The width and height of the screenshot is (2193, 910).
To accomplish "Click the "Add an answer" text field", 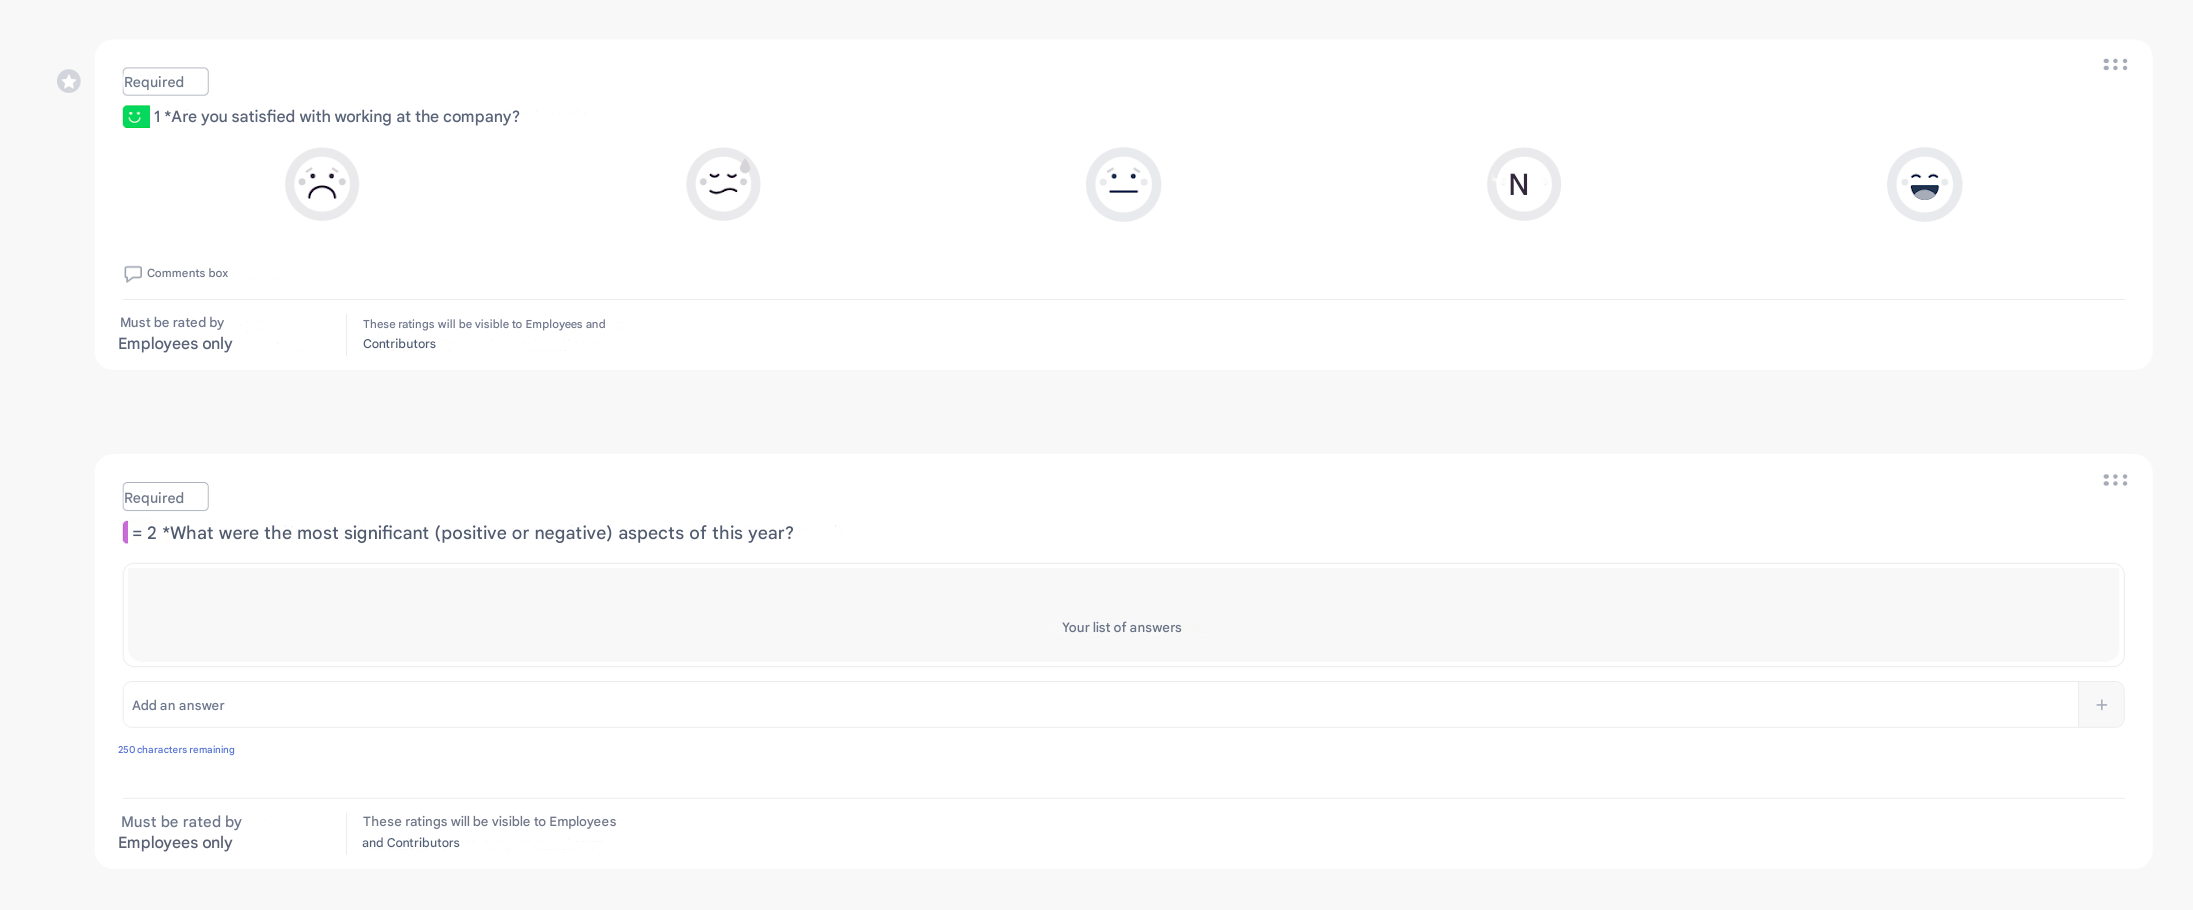I will coord(1100,705).
